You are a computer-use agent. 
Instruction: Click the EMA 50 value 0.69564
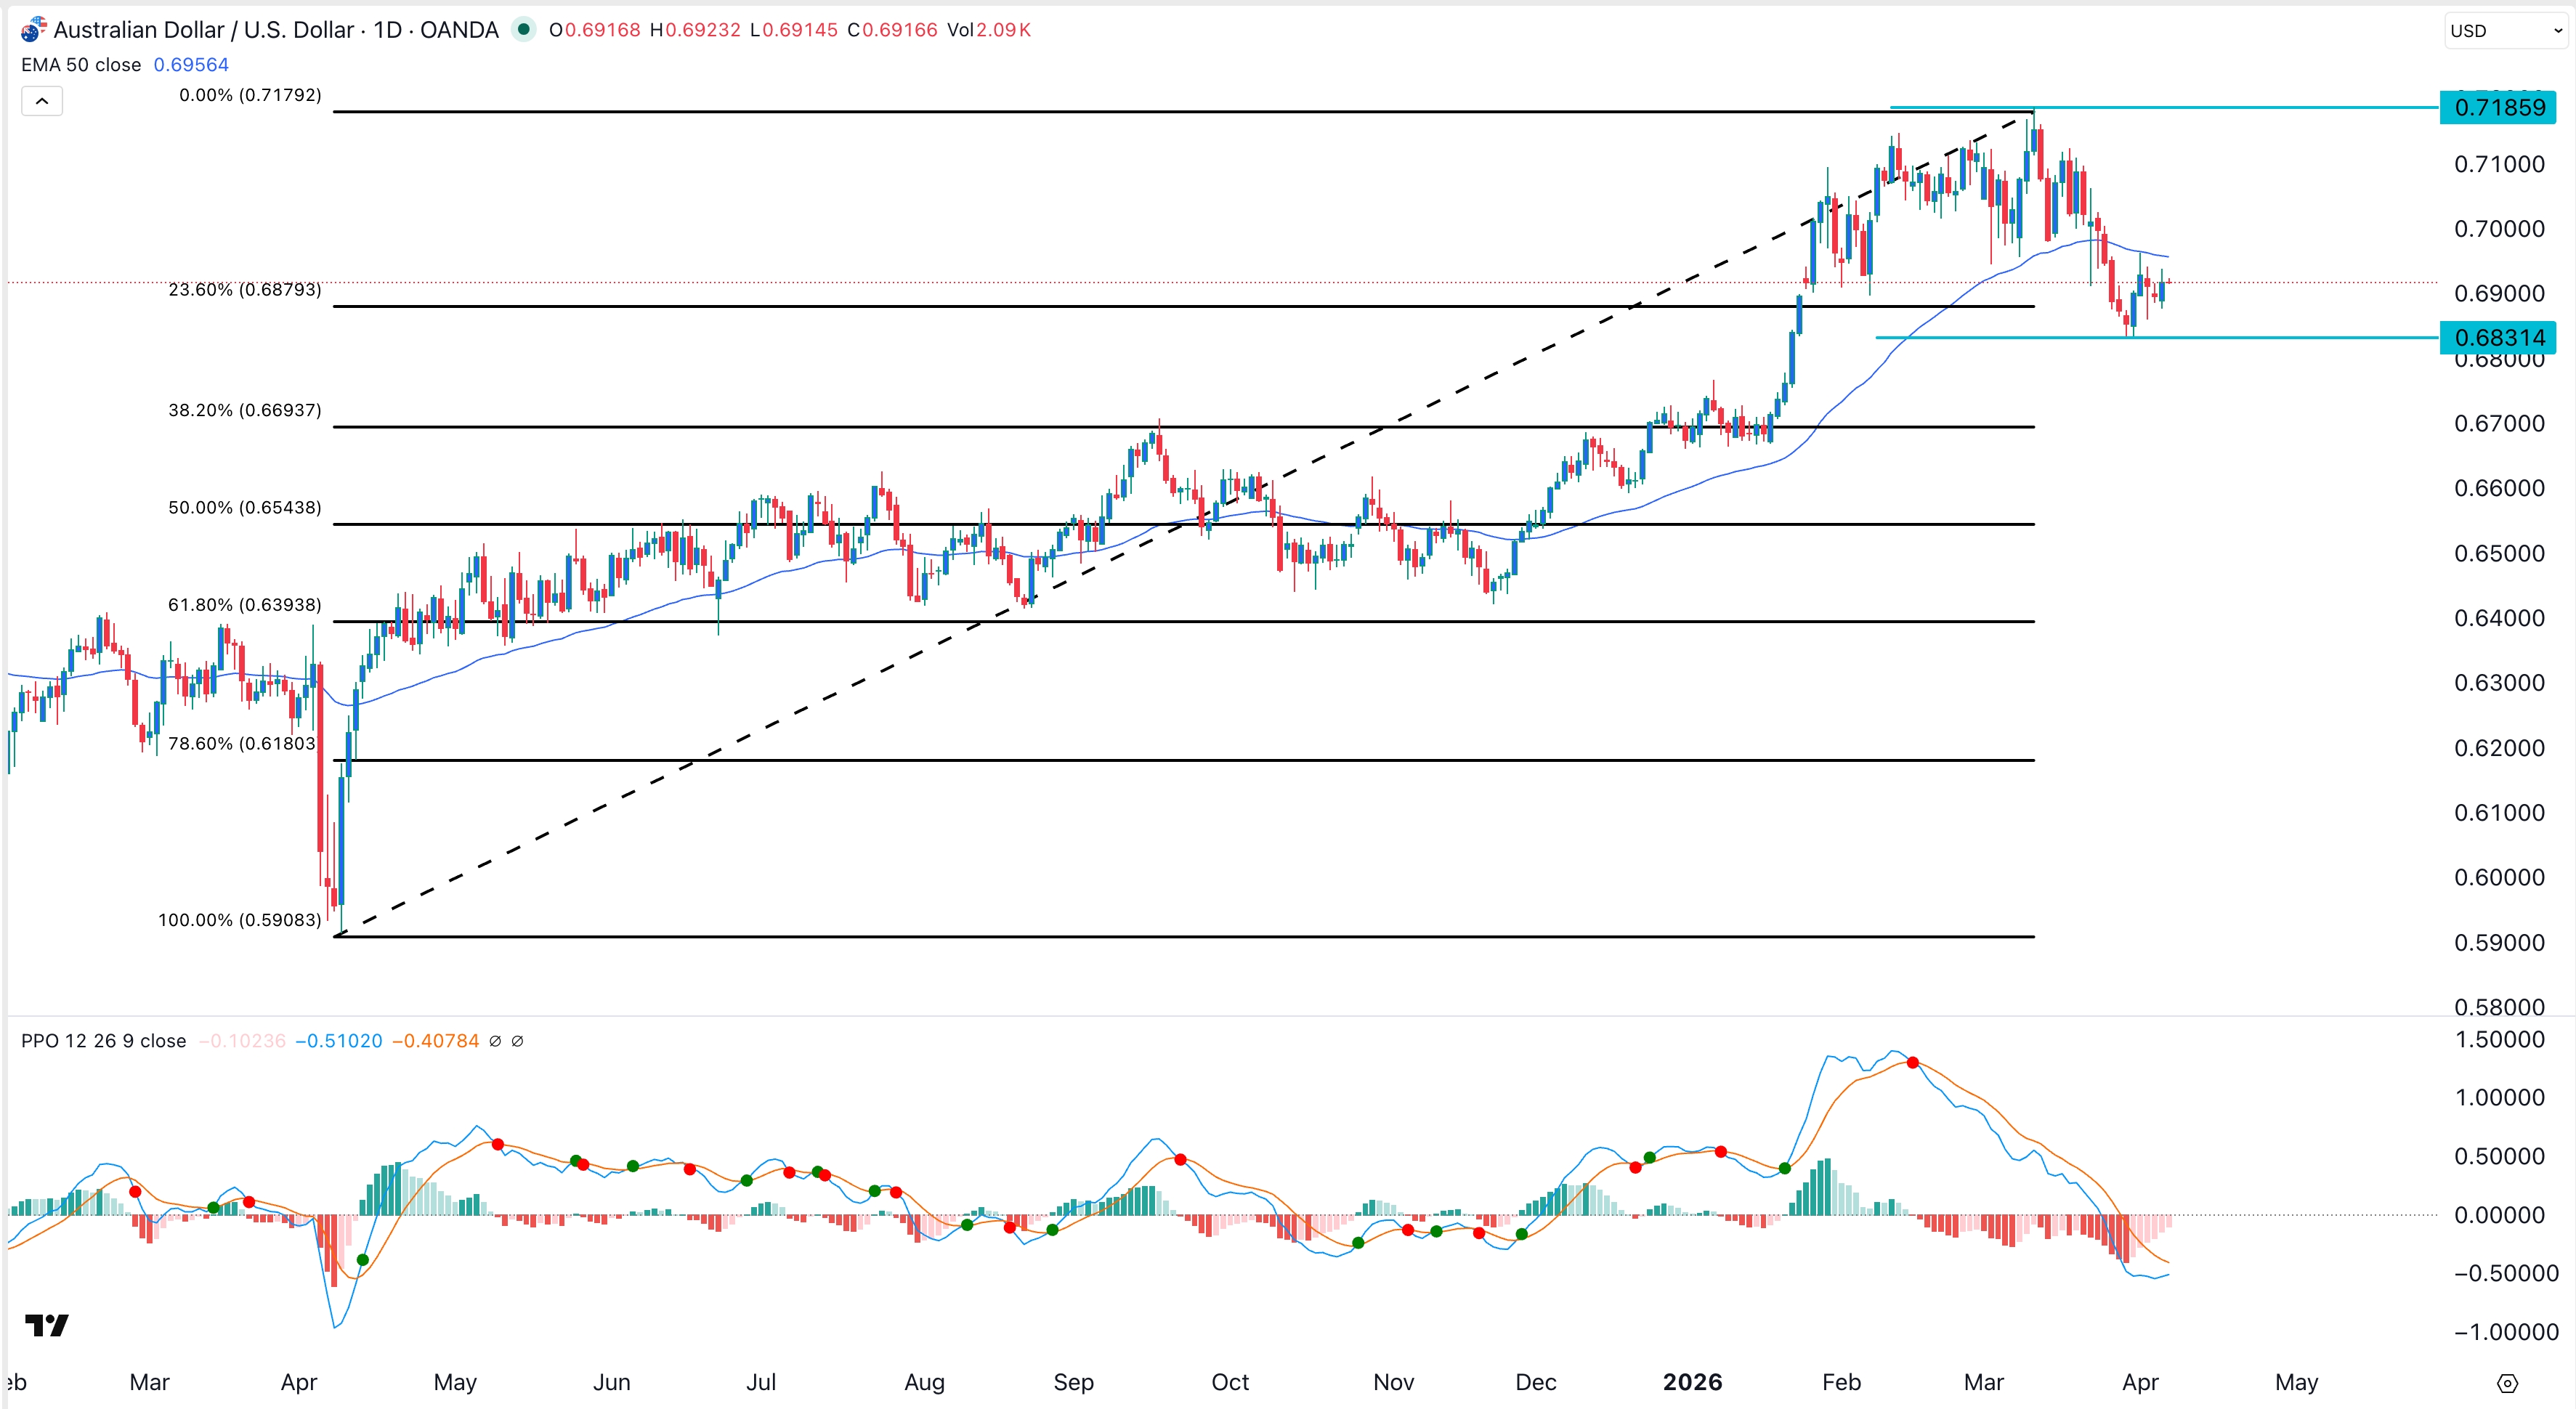[x=191, y=64]
